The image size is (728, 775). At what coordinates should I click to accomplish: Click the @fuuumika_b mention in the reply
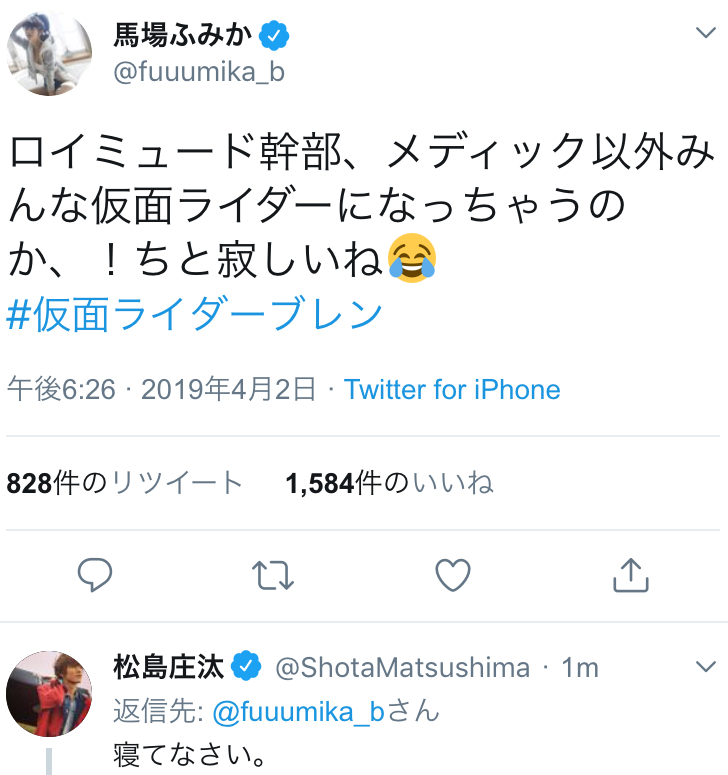(x=298, y=711)
